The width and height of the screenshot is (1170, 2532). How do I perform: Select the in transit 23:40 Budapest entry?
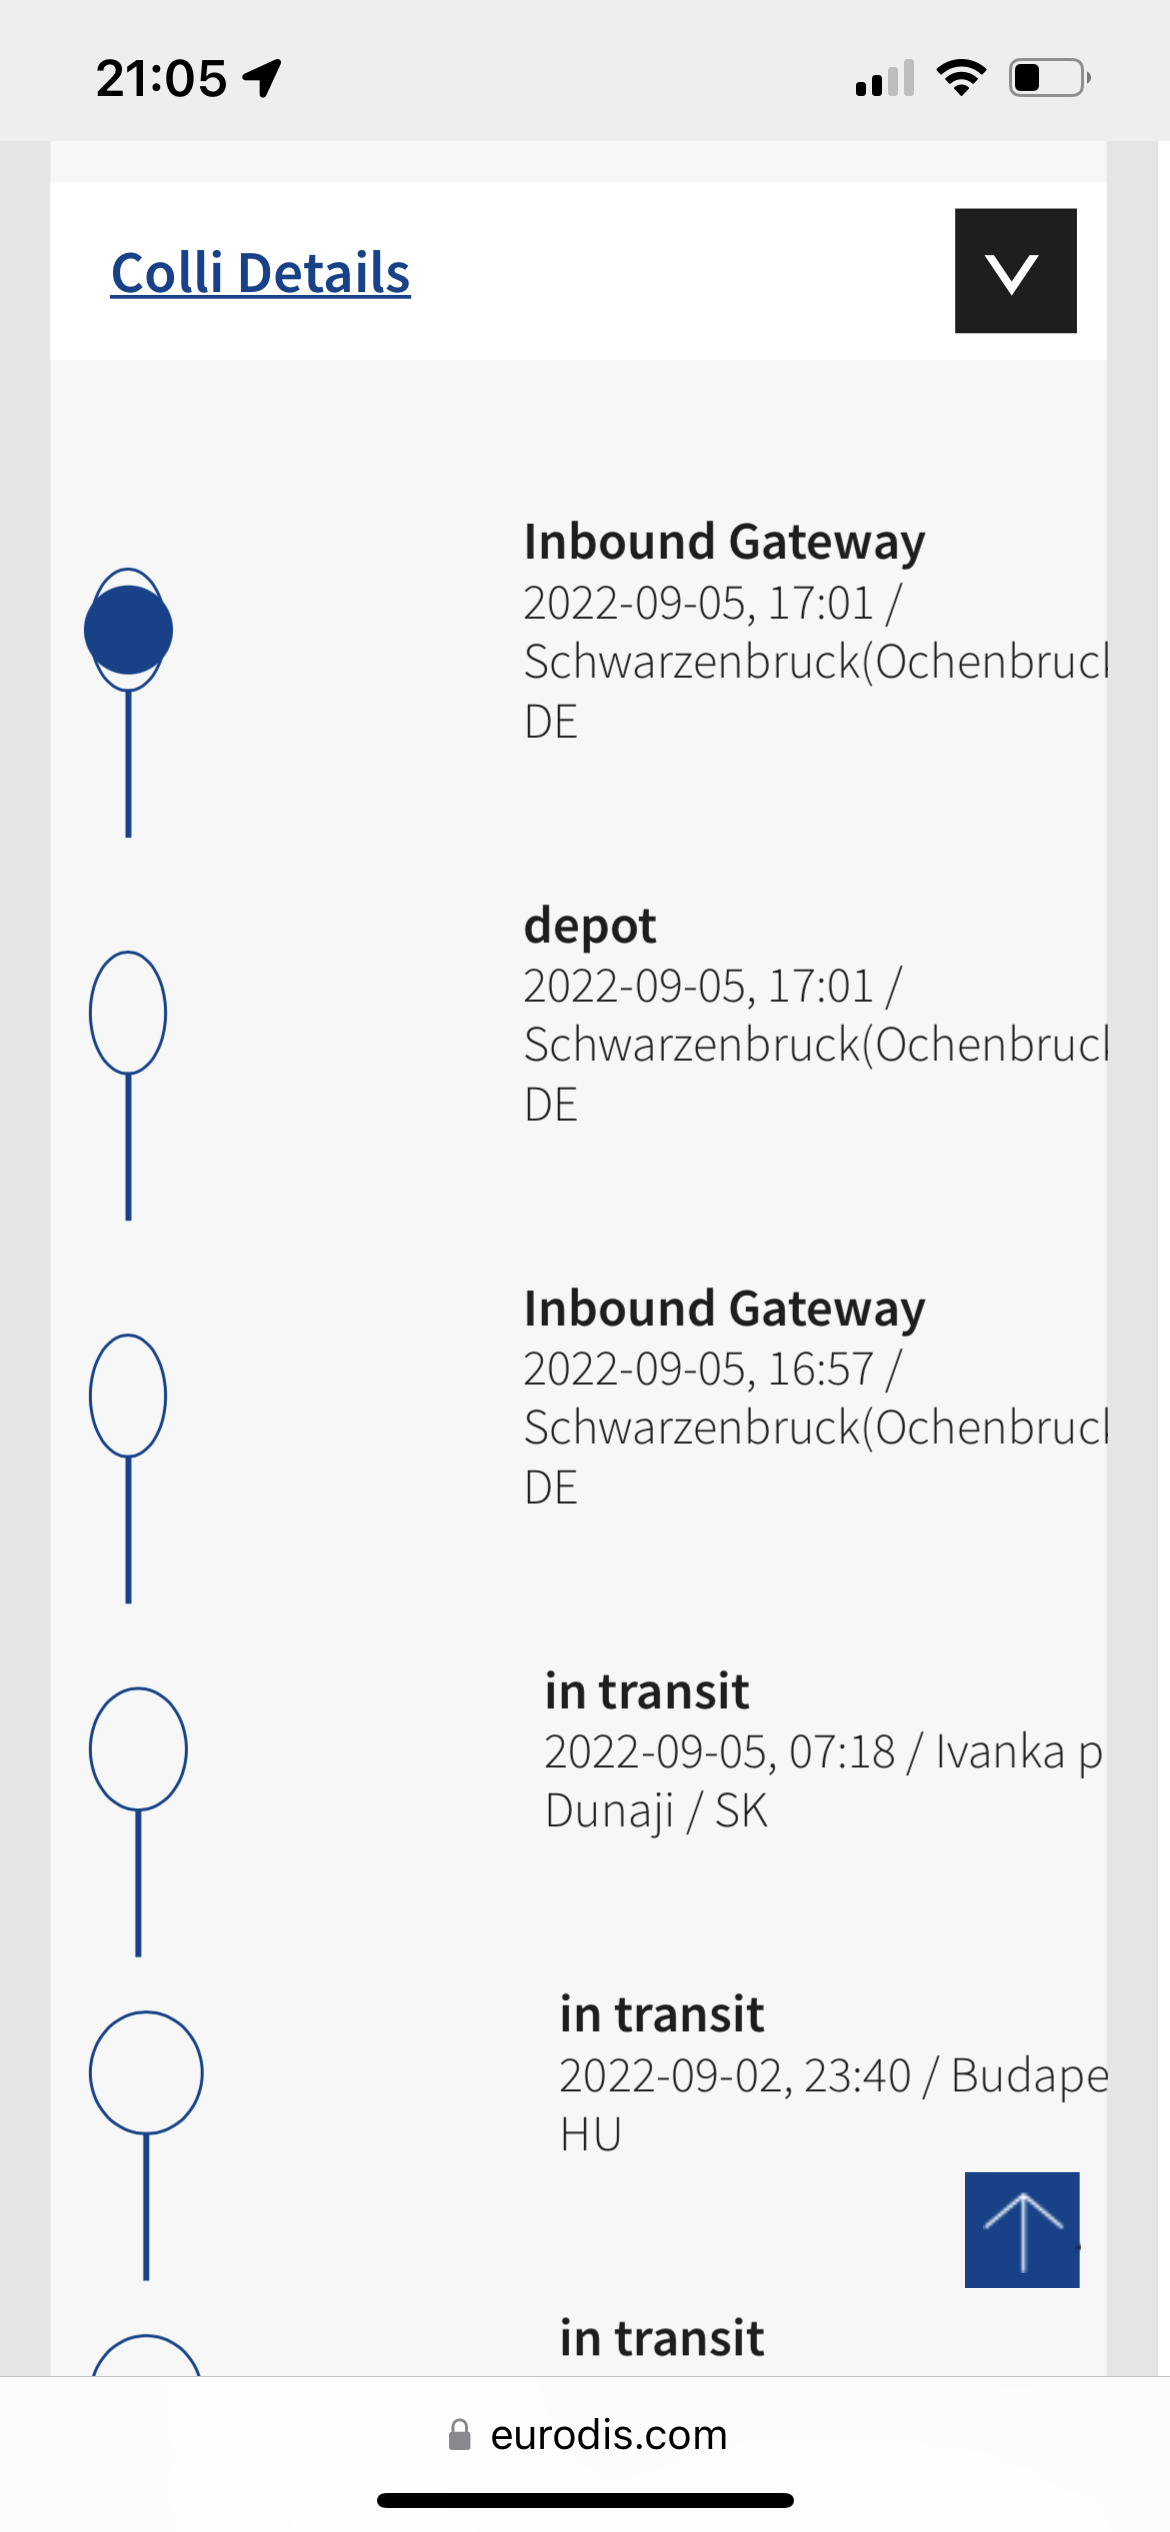(833, 2073)
